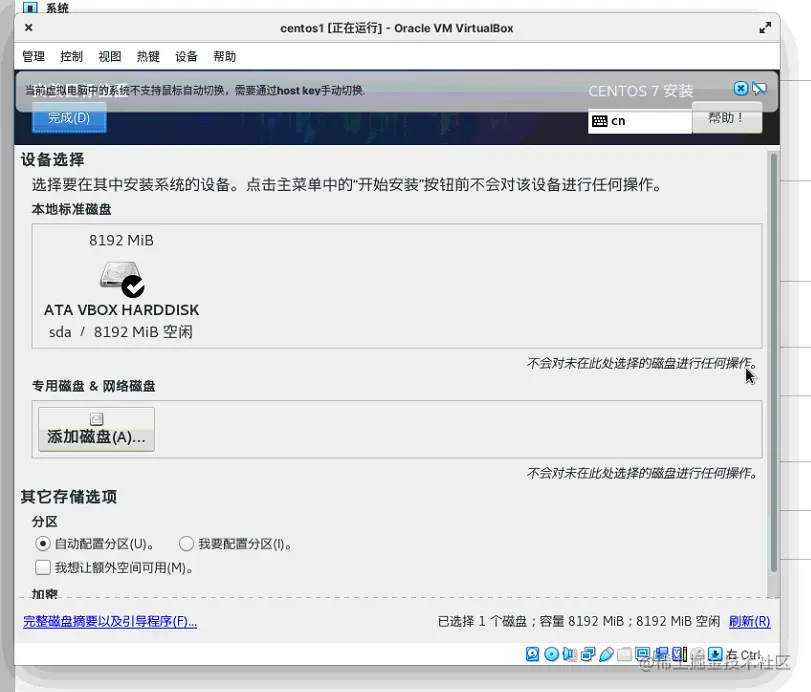Image resolution: width=811 pixels, height=692 pixels.
Task: Open the 管理 menu
Action: pyautogui.click(x=34, y=56)
